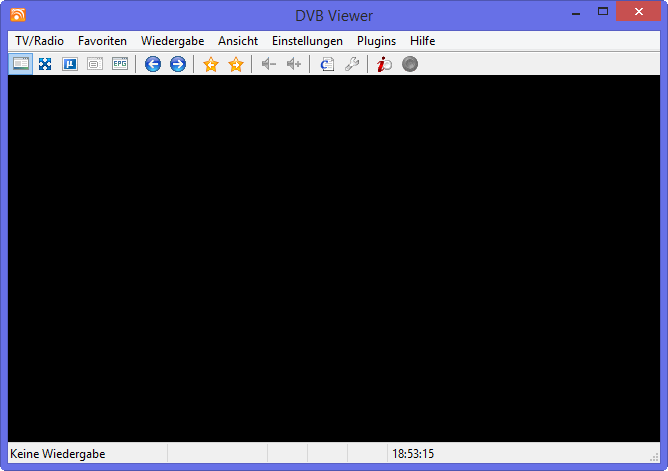
Task: Click the 18:53:15 clock in status bar
Action: [413, 454]
